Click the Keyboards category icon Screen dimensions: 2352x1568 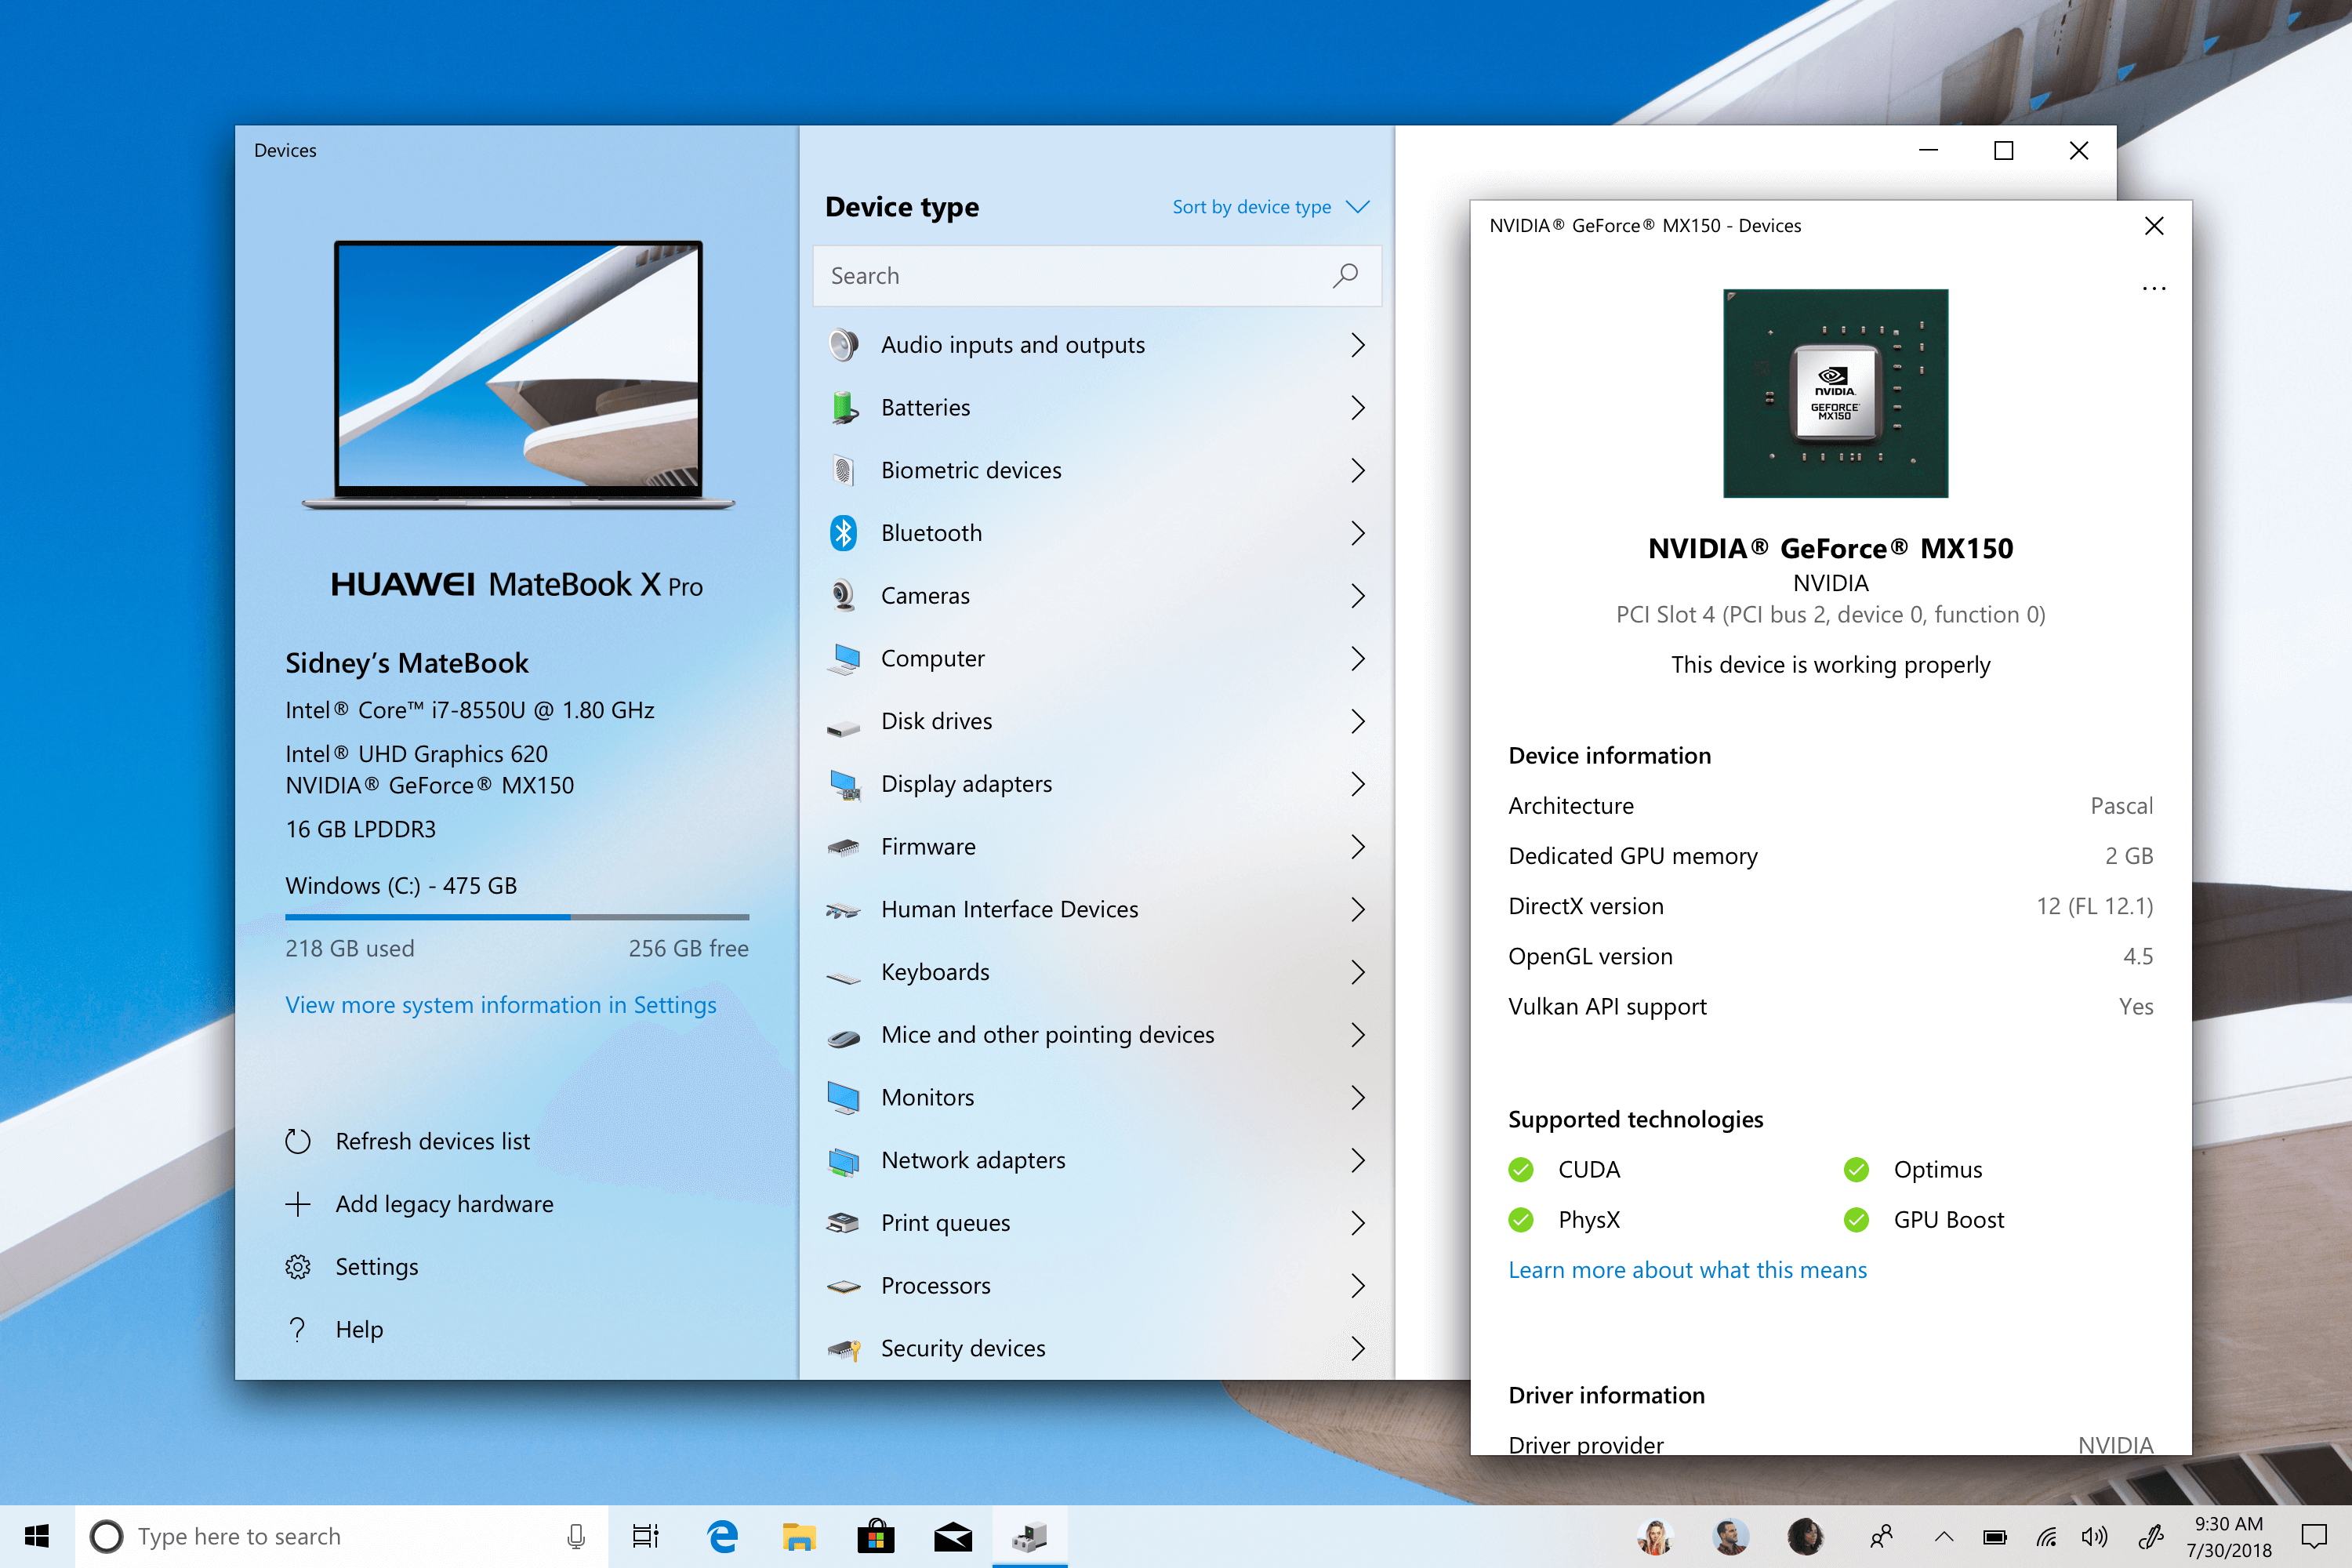[x=844, y=977]
